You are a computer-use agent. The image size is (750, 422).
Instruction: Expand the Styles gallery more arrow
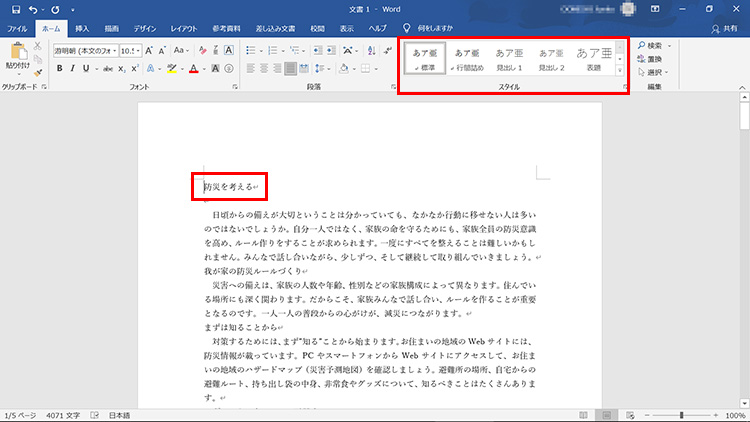(619, 71)
